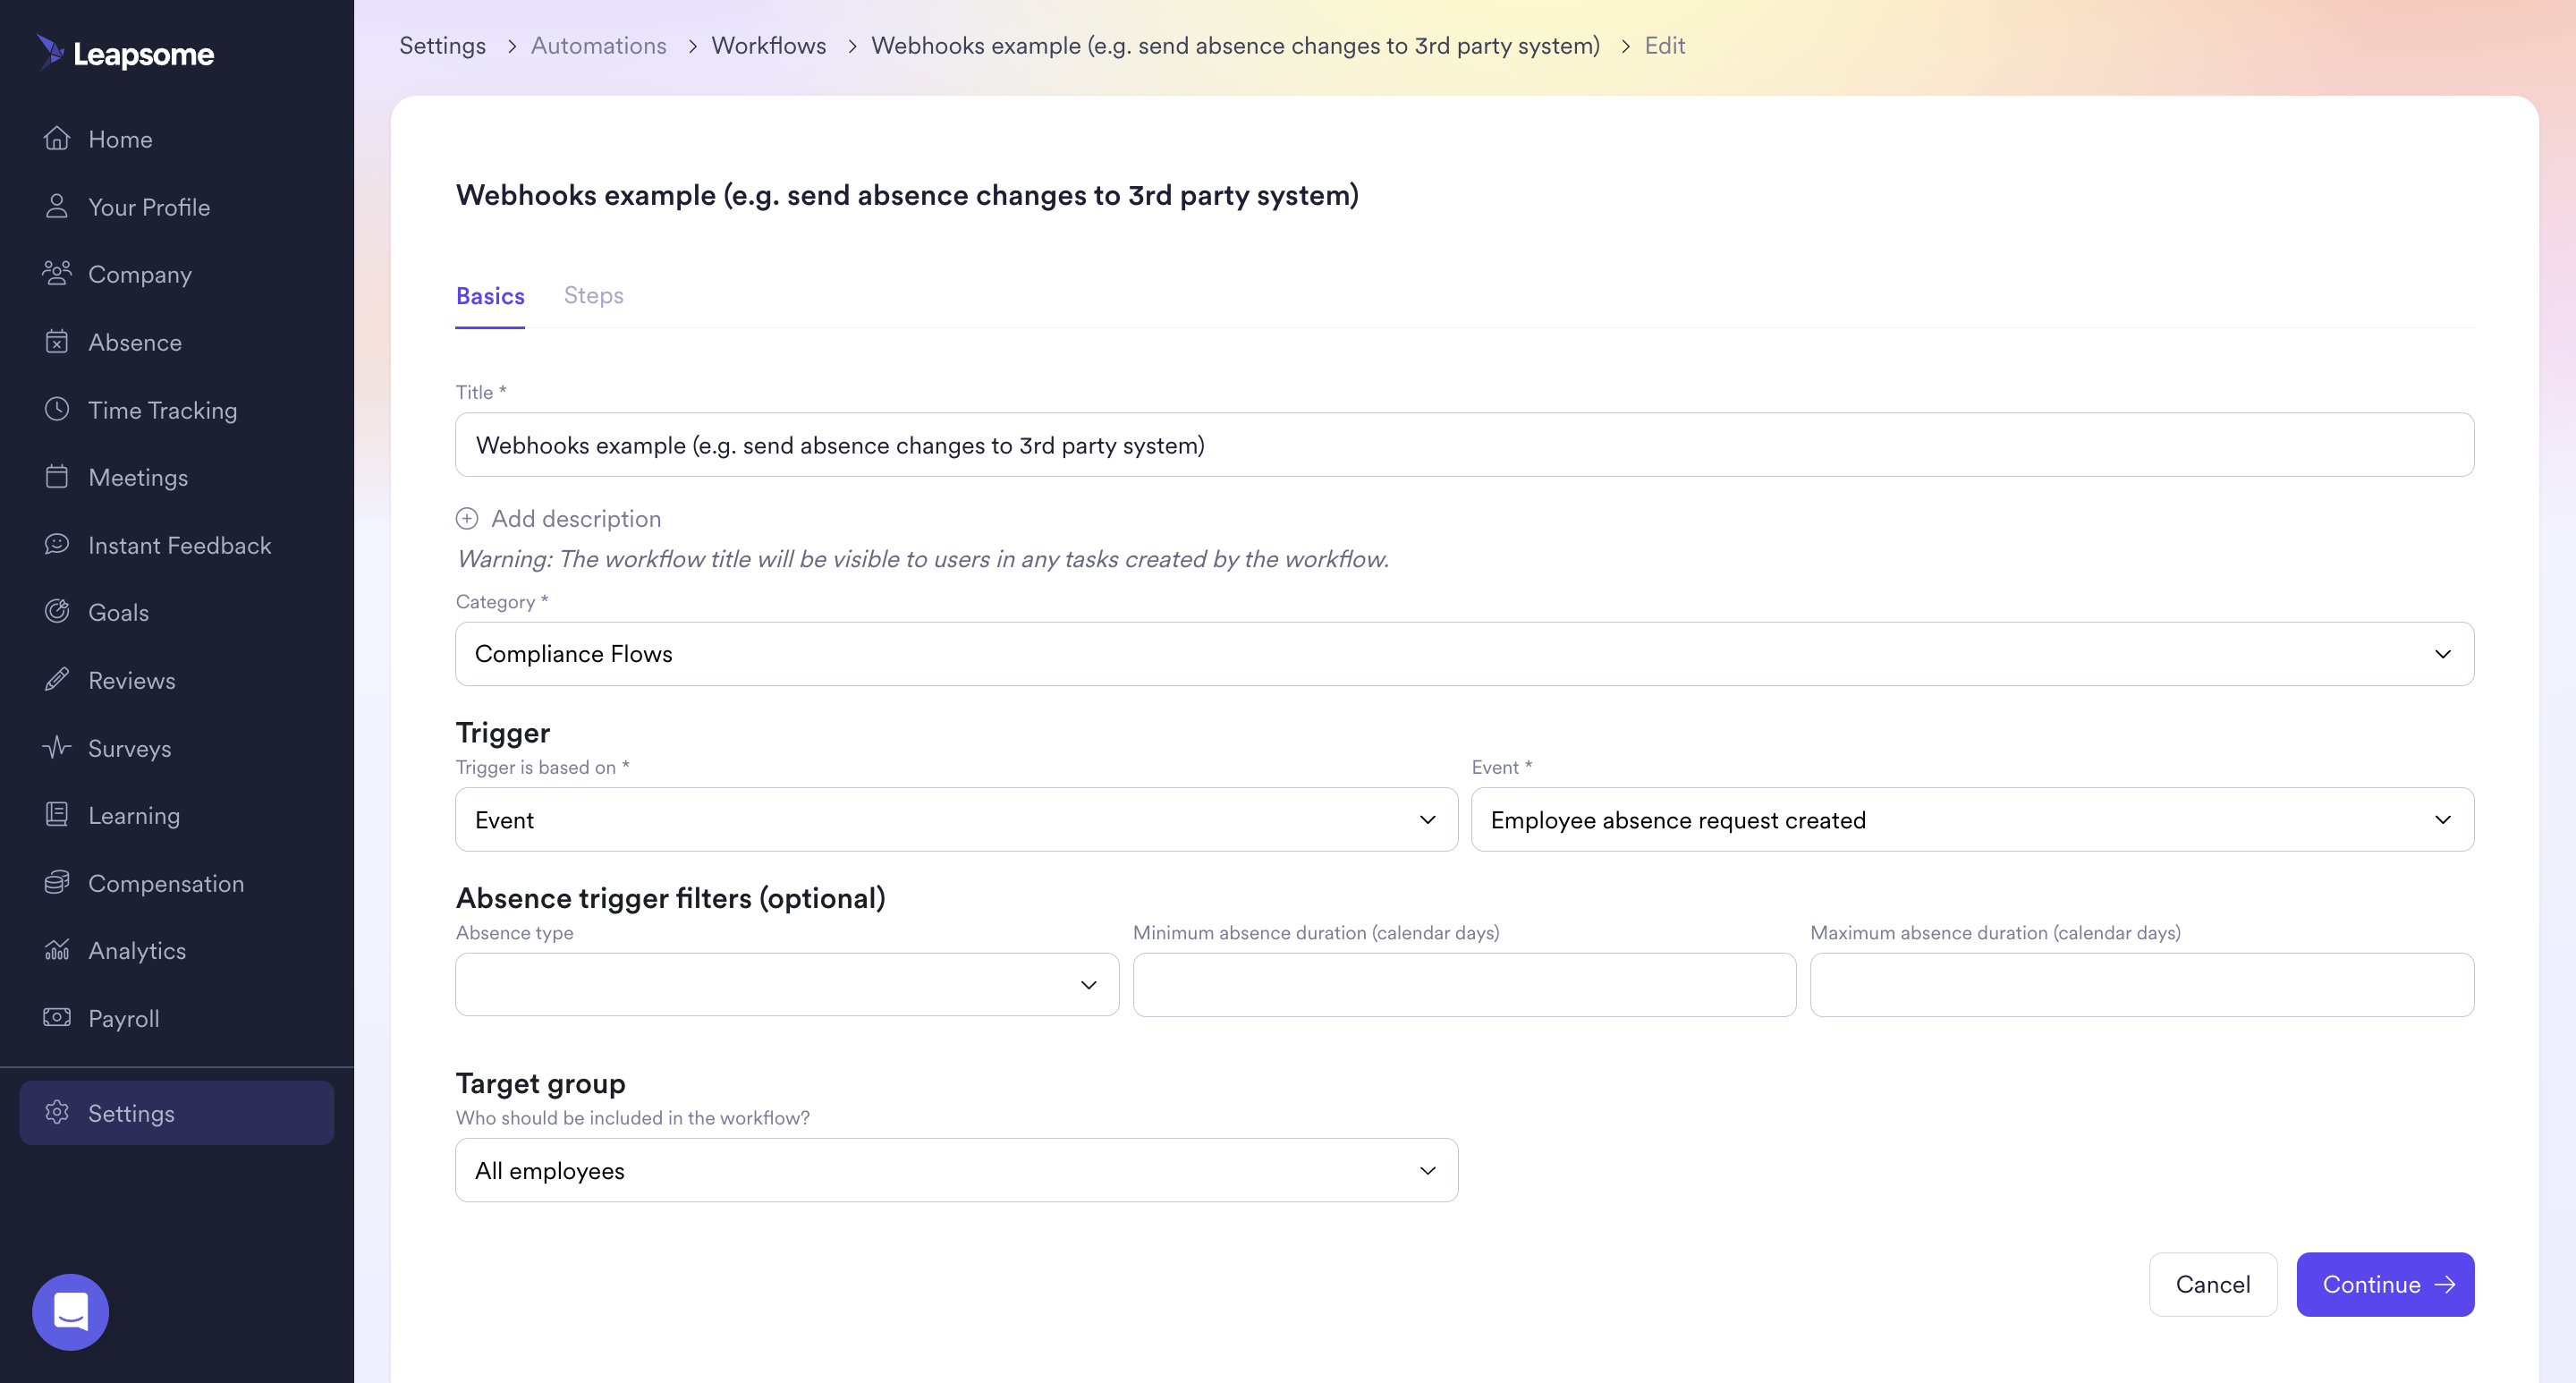Click the Compensation coins icon
2576x1383 pixels.
57,882
